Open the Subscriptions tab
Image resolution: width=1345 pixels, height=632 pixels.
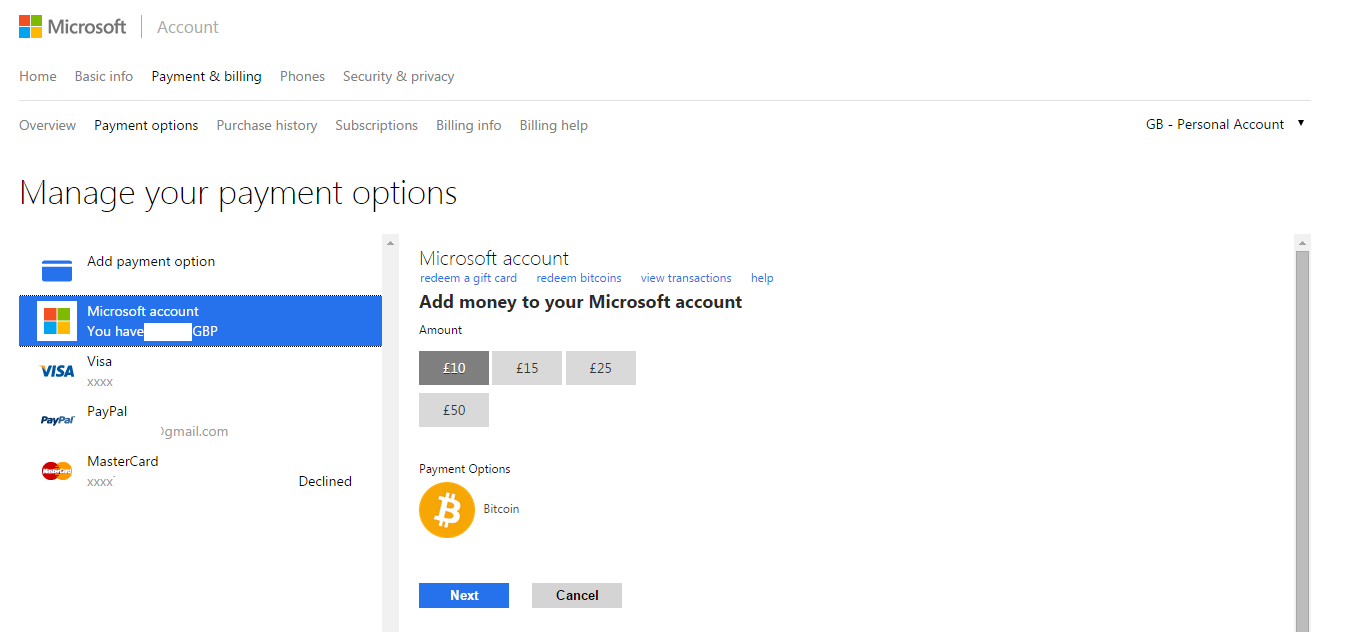[376, 125]
